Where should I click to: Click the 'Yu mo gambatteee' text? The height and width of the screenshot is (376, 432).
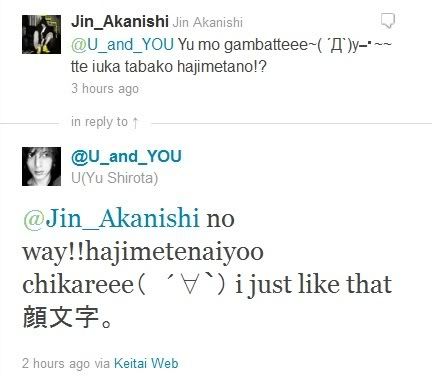(244, 45)
